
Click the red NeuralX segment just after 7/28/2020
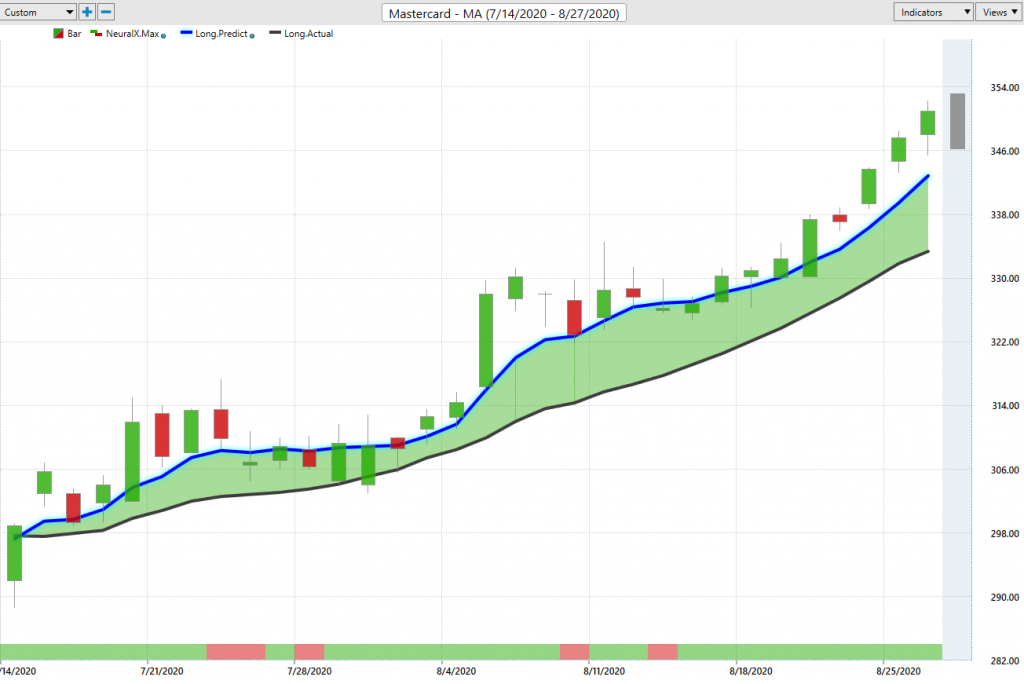tap(310, 651)
